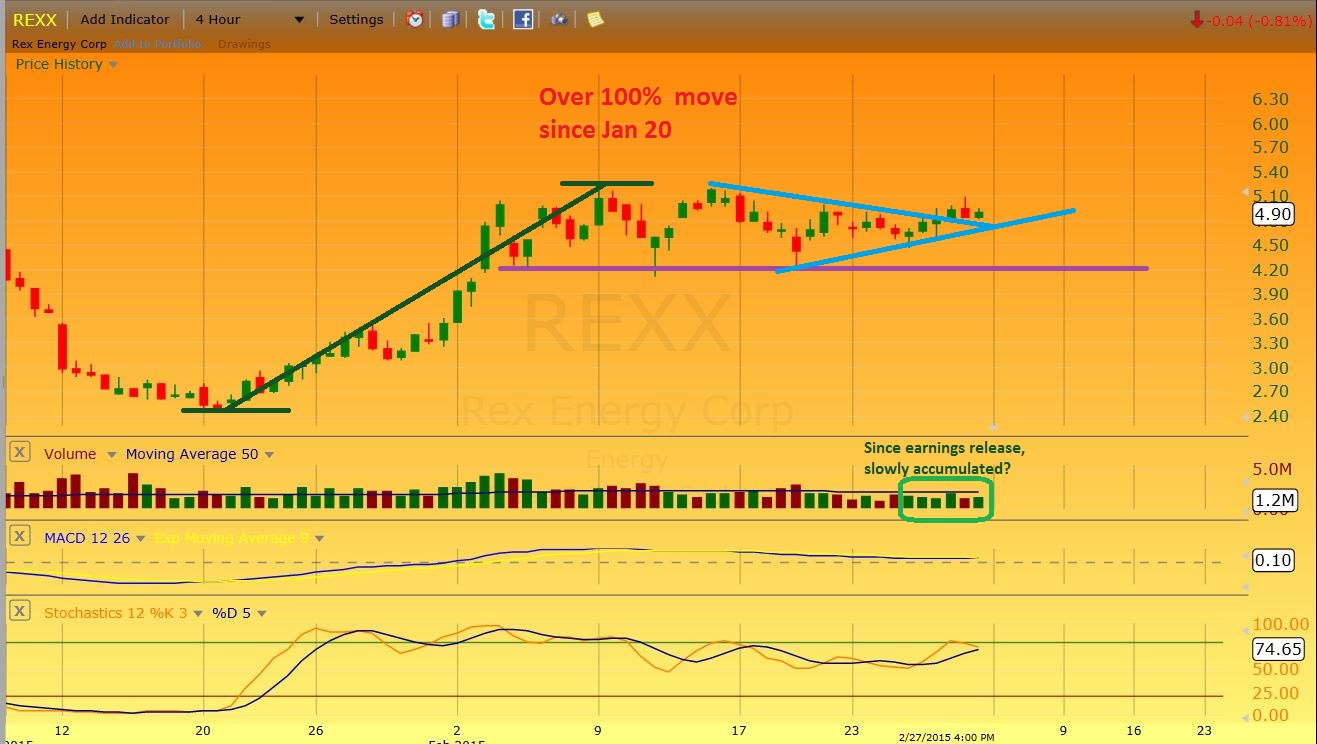
Task: Click the %D 5 label
Action: pyautogui.click(x=231, y=613)
